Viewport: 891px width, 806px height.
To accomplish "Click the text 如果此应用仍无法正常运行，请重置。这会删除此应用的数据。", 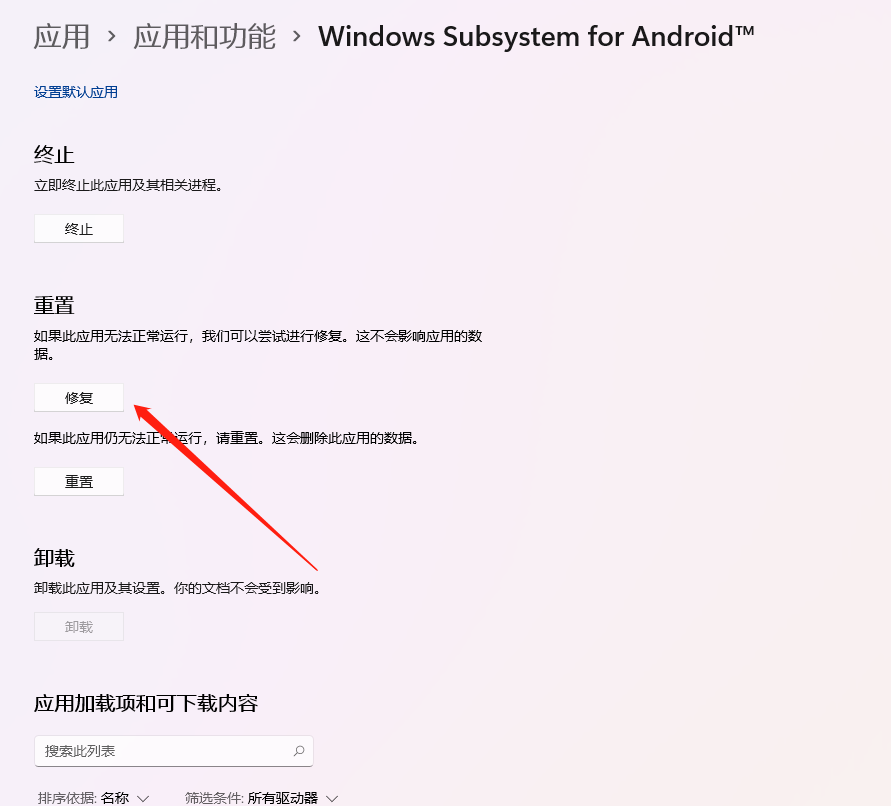I will 227,438.
